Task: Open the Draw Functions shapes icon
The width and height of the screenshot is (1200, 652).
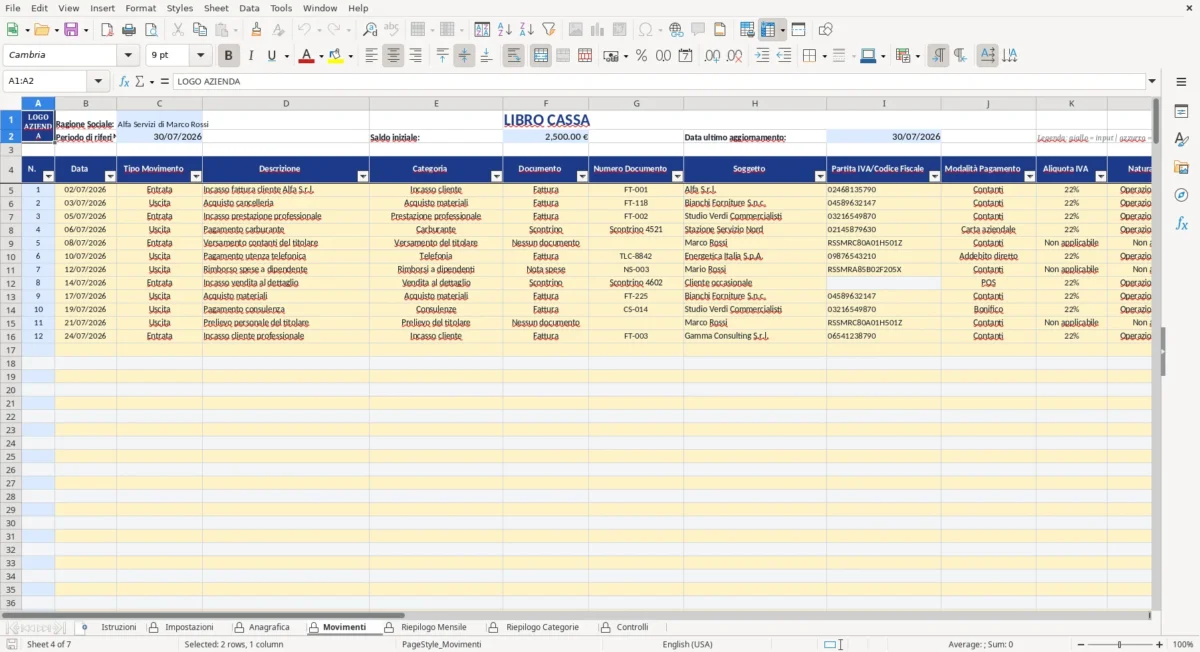Action: click(x=825, y=30)
